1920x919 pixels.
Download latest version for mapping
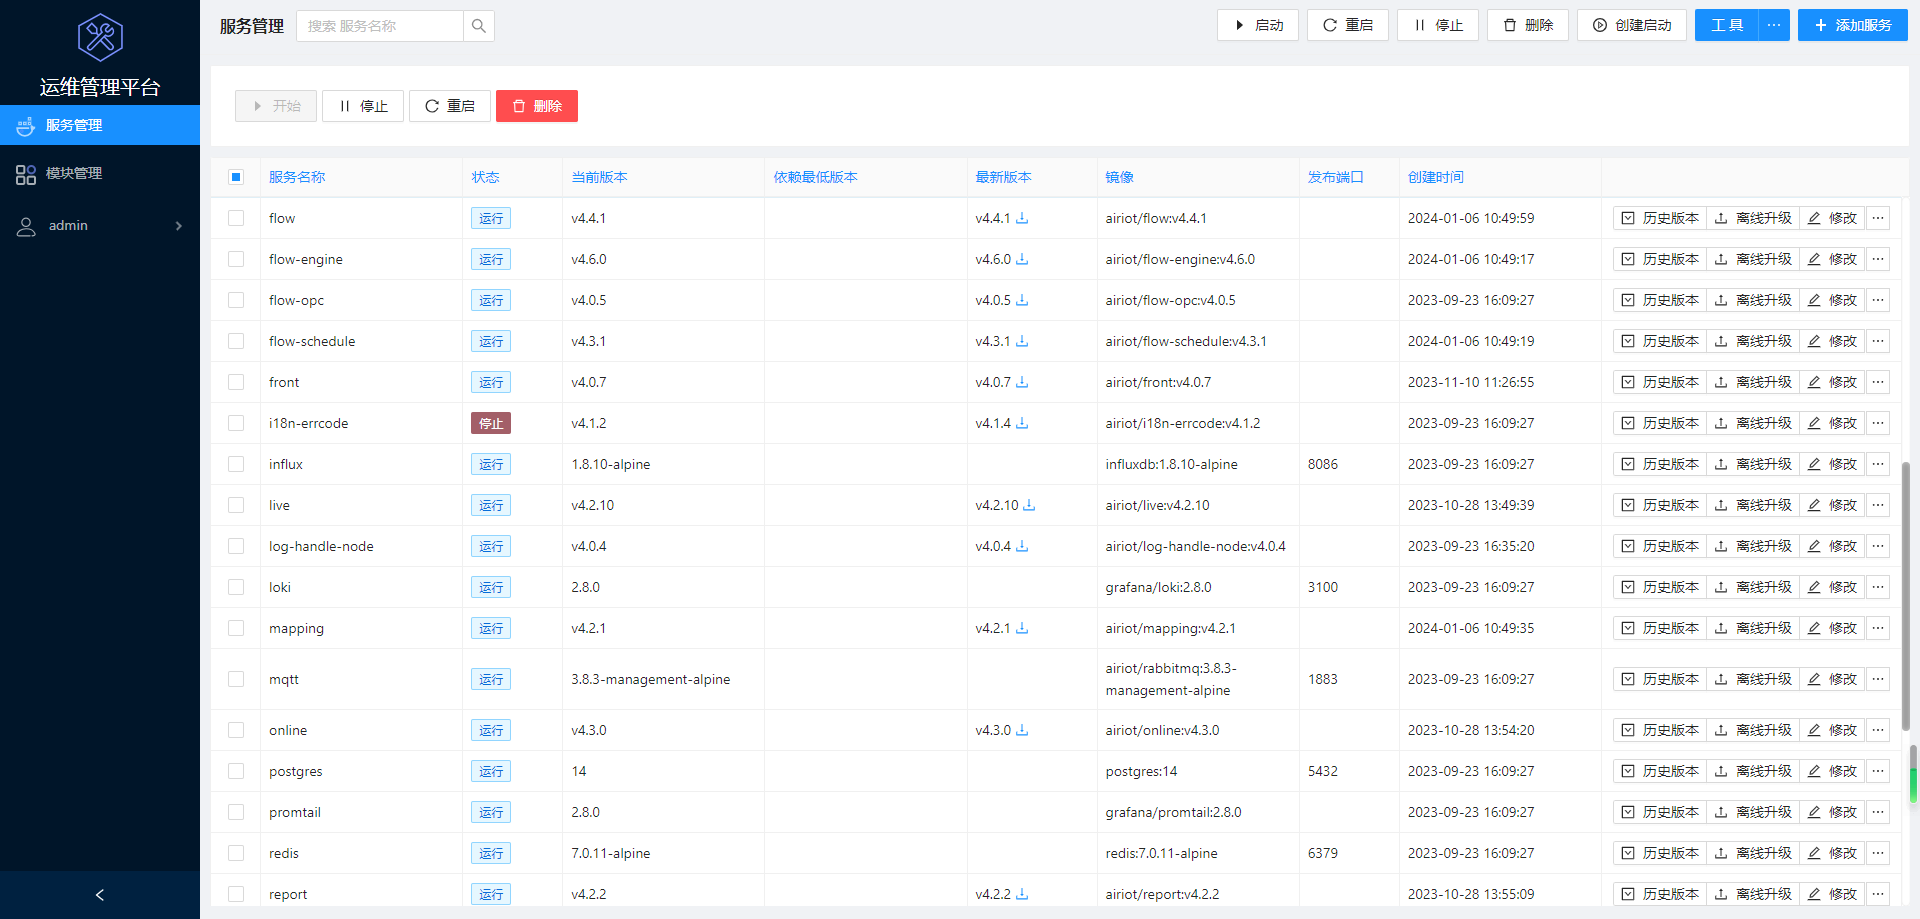pyautogui.click(x=1022, y=628)
